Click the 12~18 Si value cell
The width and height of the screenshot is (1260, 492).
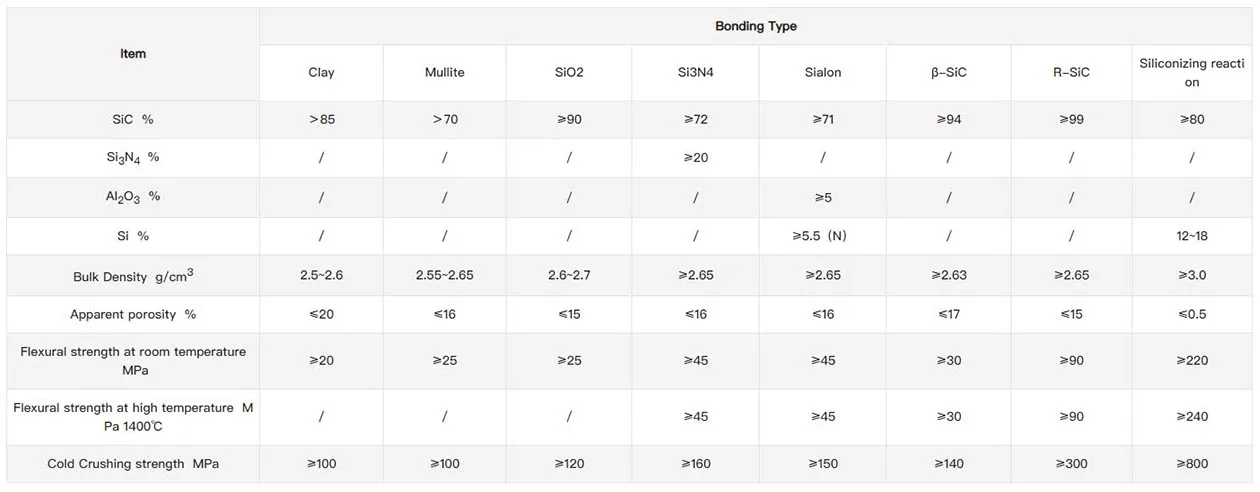tap(1192, 236)
